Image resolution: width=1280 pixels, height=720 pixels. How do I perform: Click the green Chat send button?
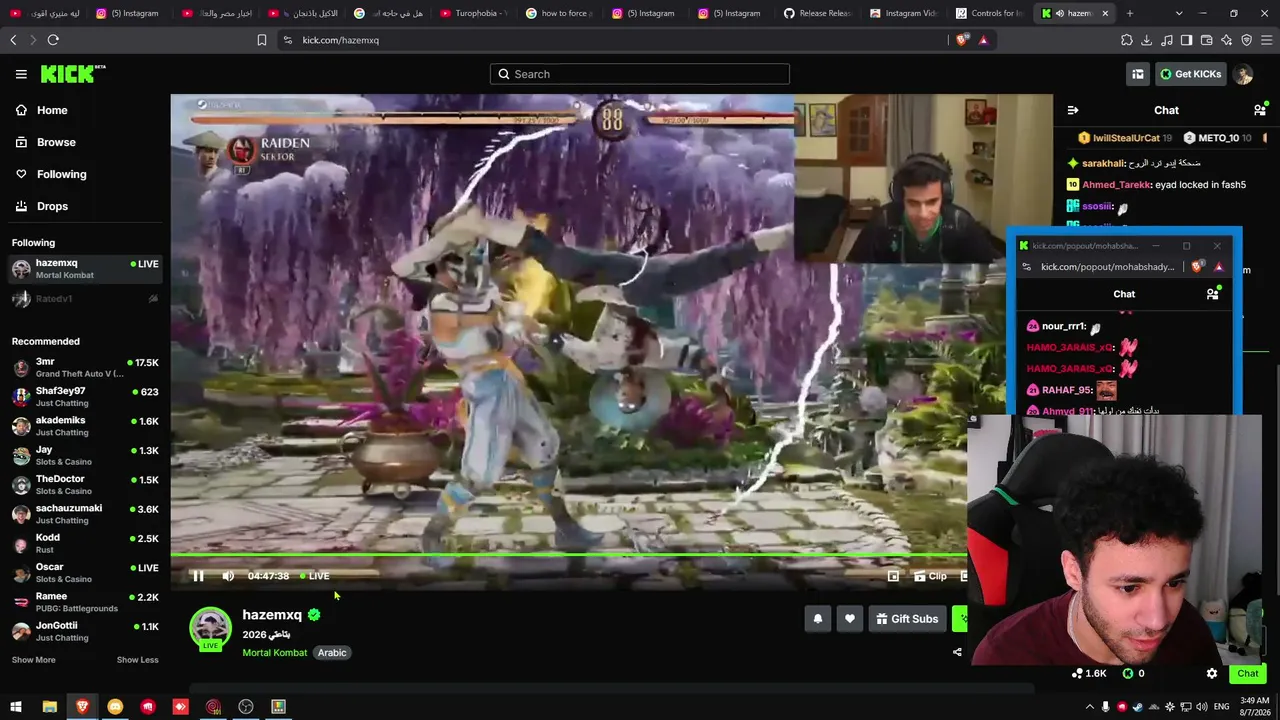tap(1247, 674)
